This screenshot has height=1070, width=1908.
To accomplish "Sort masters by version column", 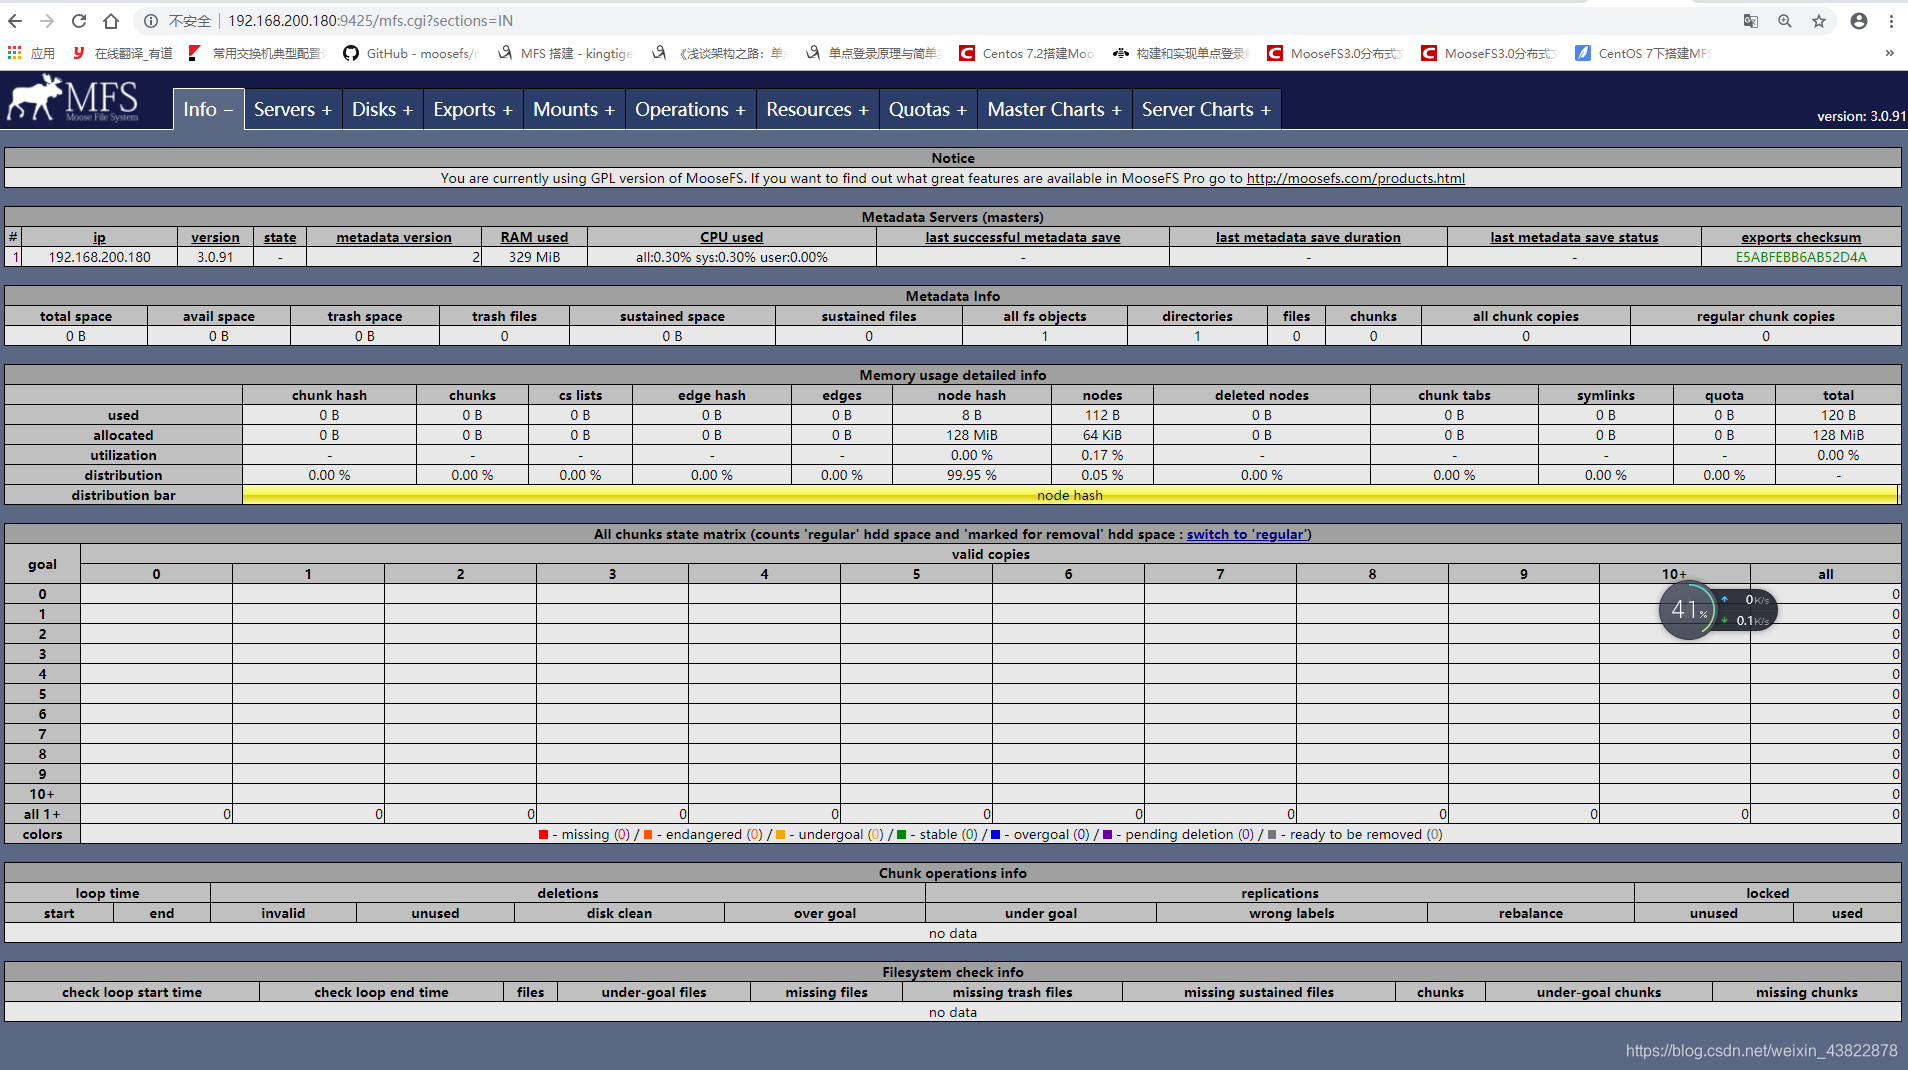I will point(215,237).
